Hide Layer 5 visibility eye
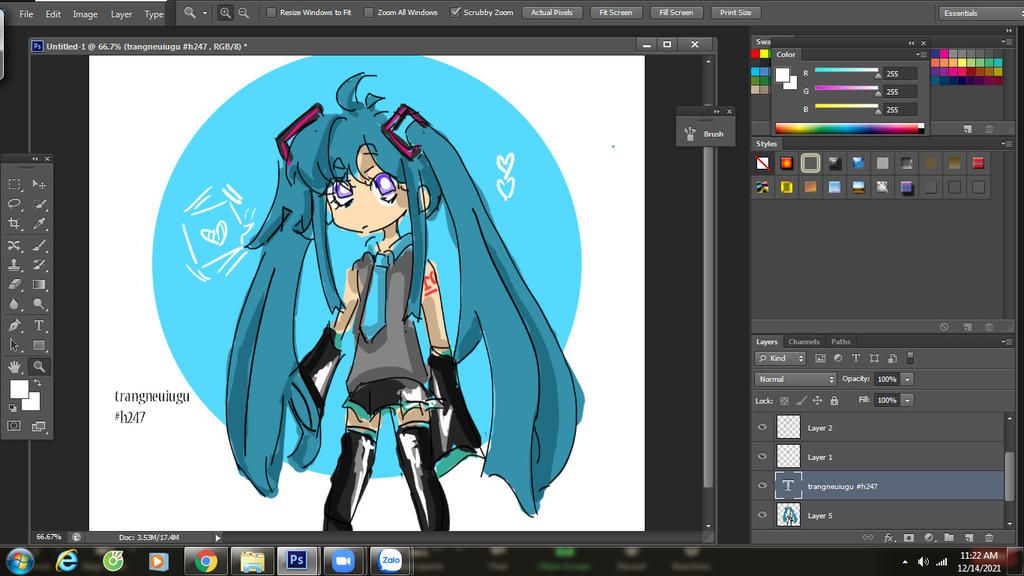1024x576 pixels. pyautogui.click(x=762, y=515)
